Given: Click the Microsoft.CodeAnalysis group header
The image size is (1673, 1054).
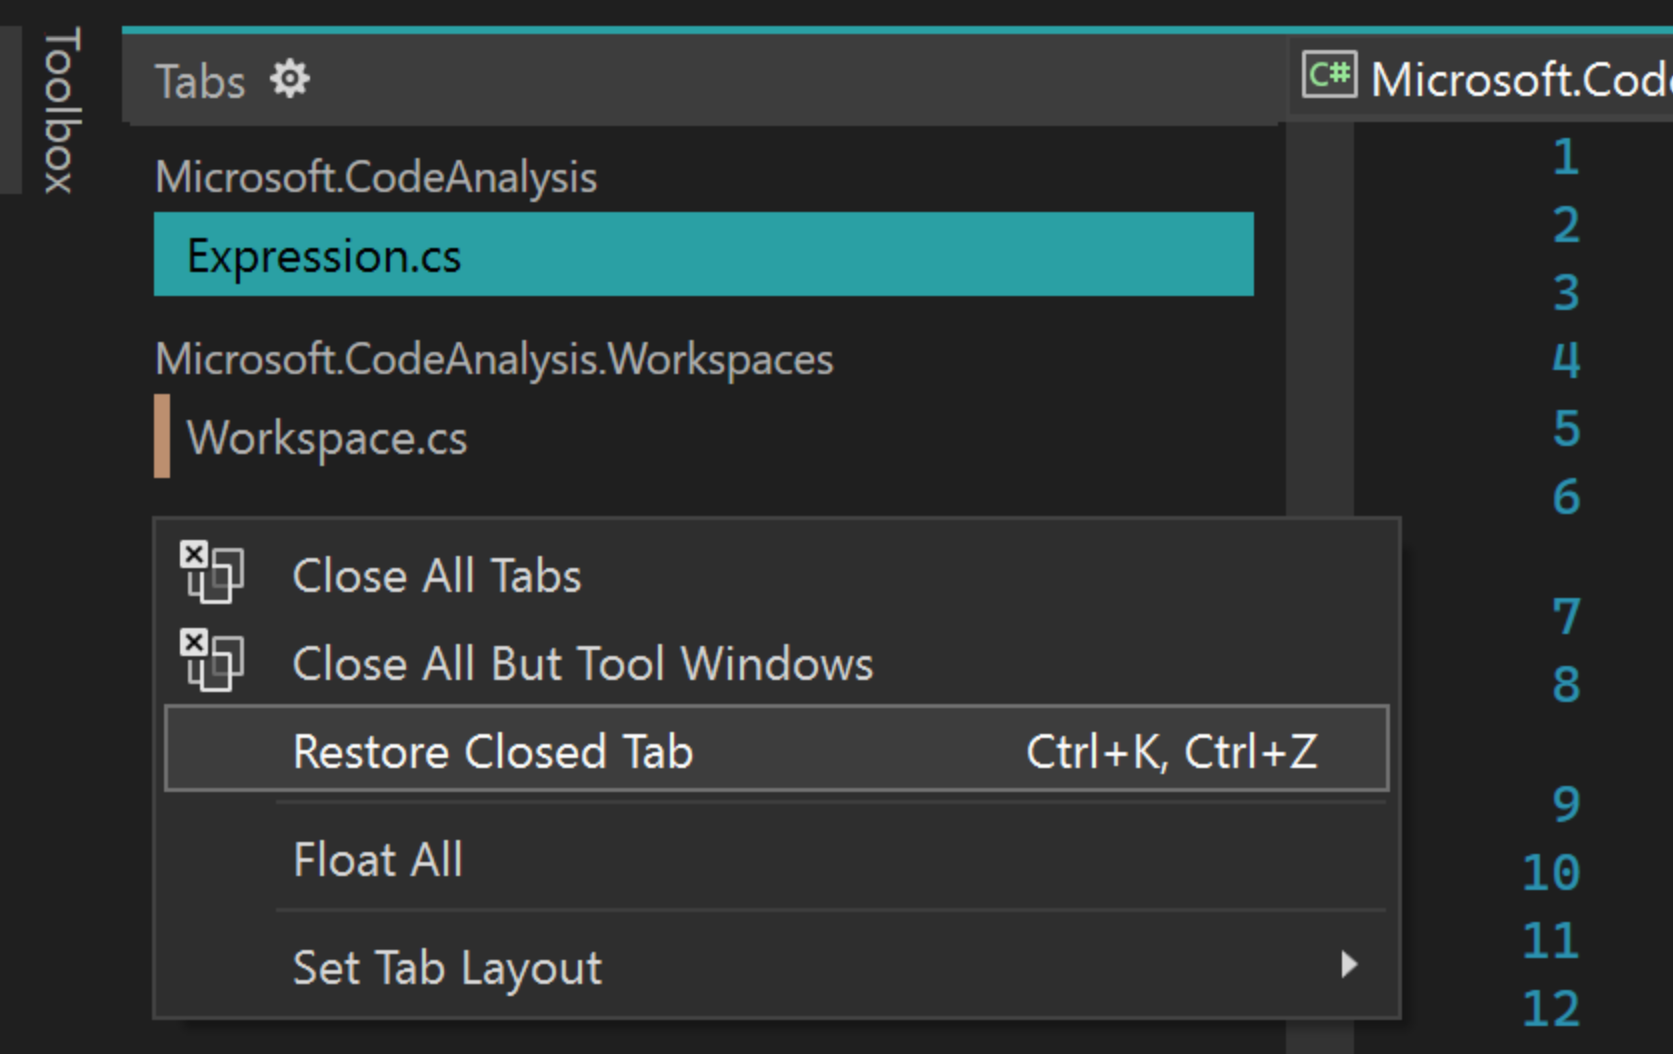Looking at the screenshot, I should [x=376, y=178].
